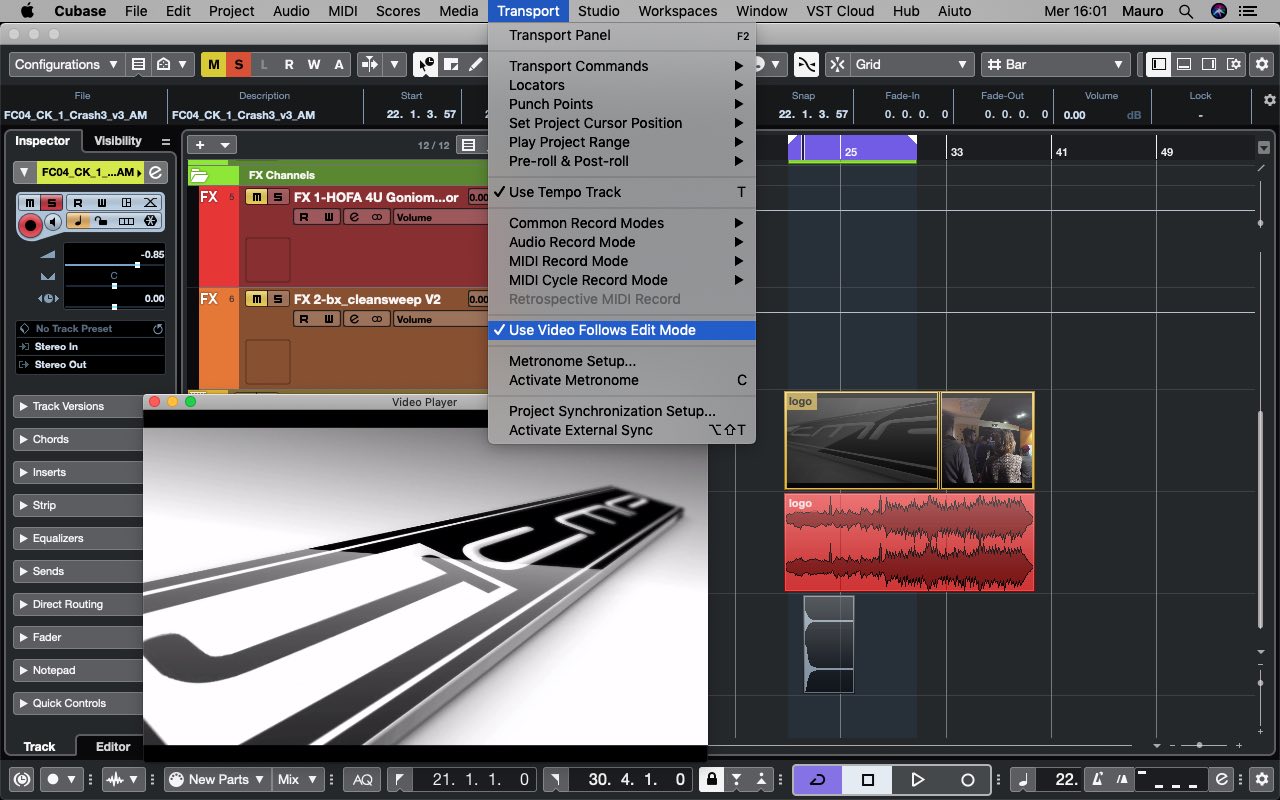The image size is (1280, 800).
Task: Click Use Video Follows Edit Mode
Action: pyautogui.click(x=621, y=330)
